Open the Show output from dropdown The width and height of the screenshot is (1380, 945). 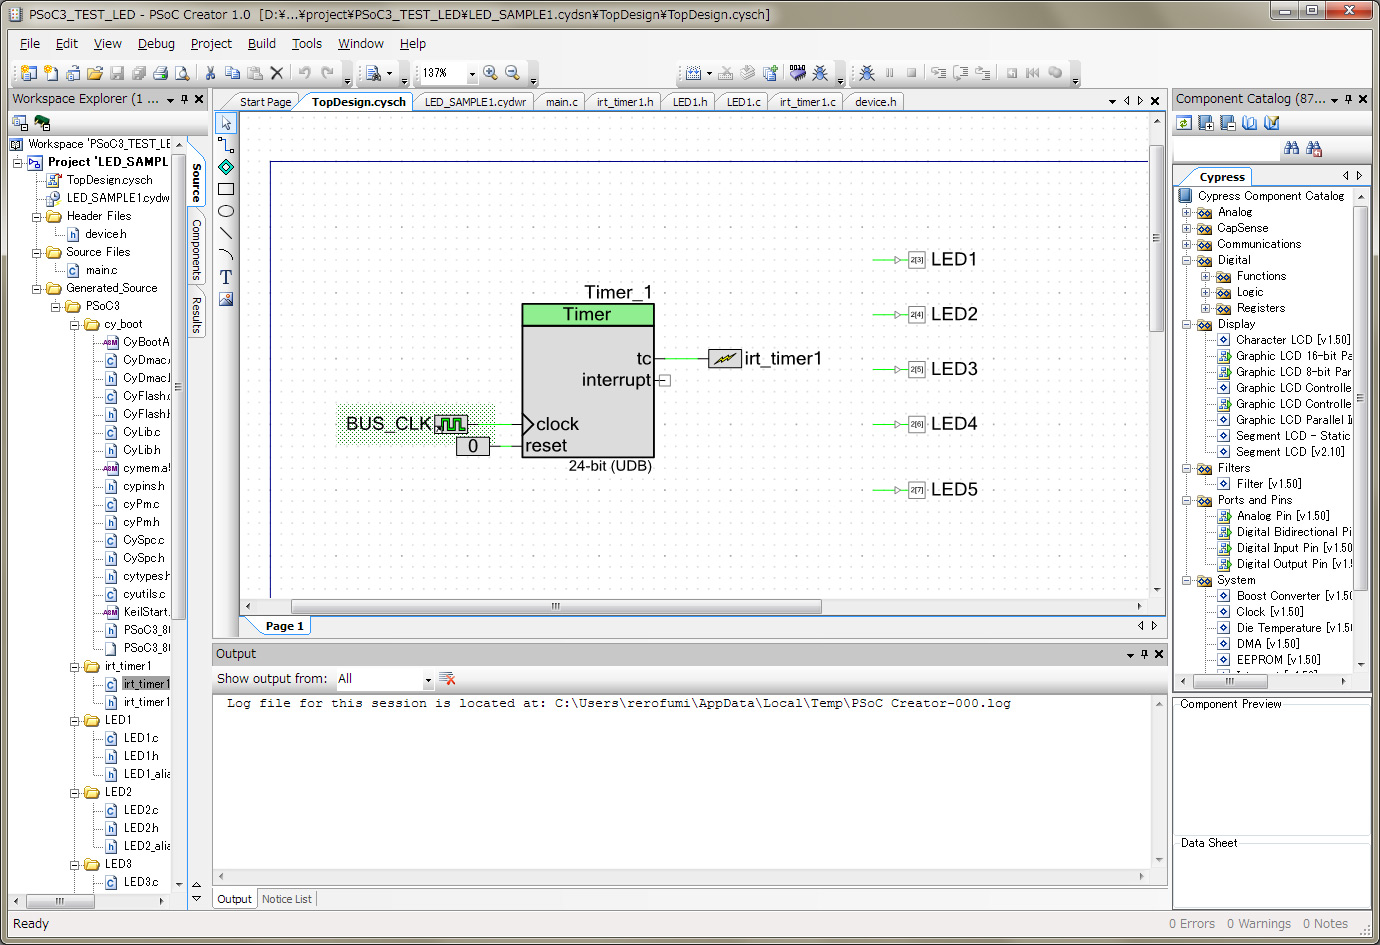coord(428,679)
